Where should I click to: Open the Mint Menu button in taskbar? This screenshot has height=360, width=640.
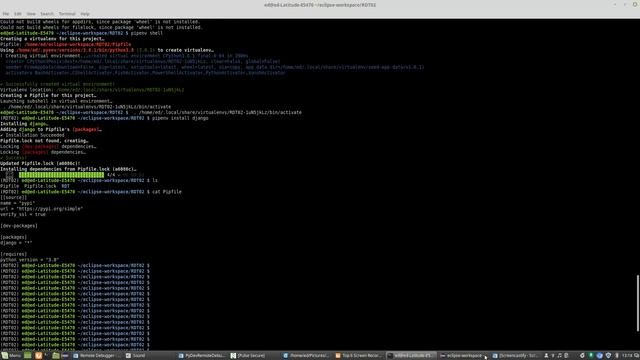tap(11, 356)
